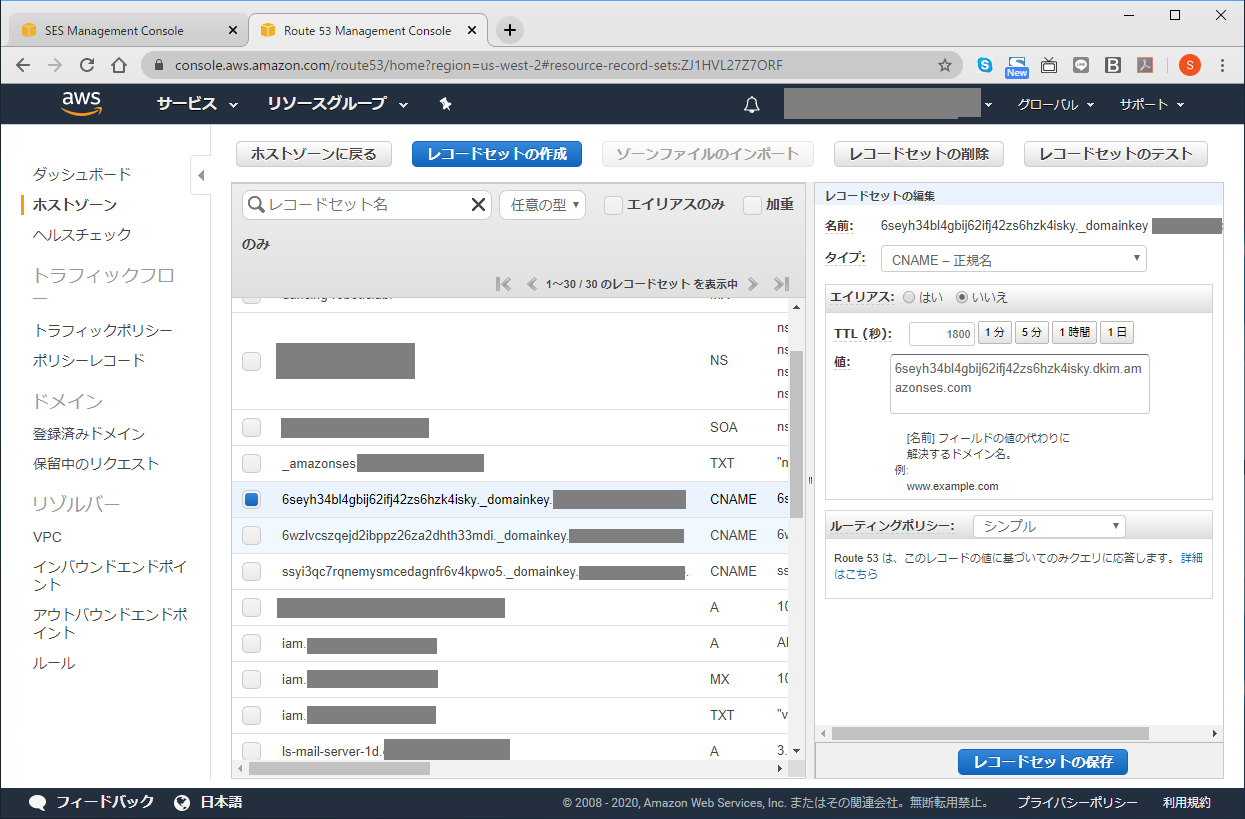The height and width of the screenshot is (819, 1245).
Task: Open ヘルスチェック in the sidebar
Action: point(82,234)
